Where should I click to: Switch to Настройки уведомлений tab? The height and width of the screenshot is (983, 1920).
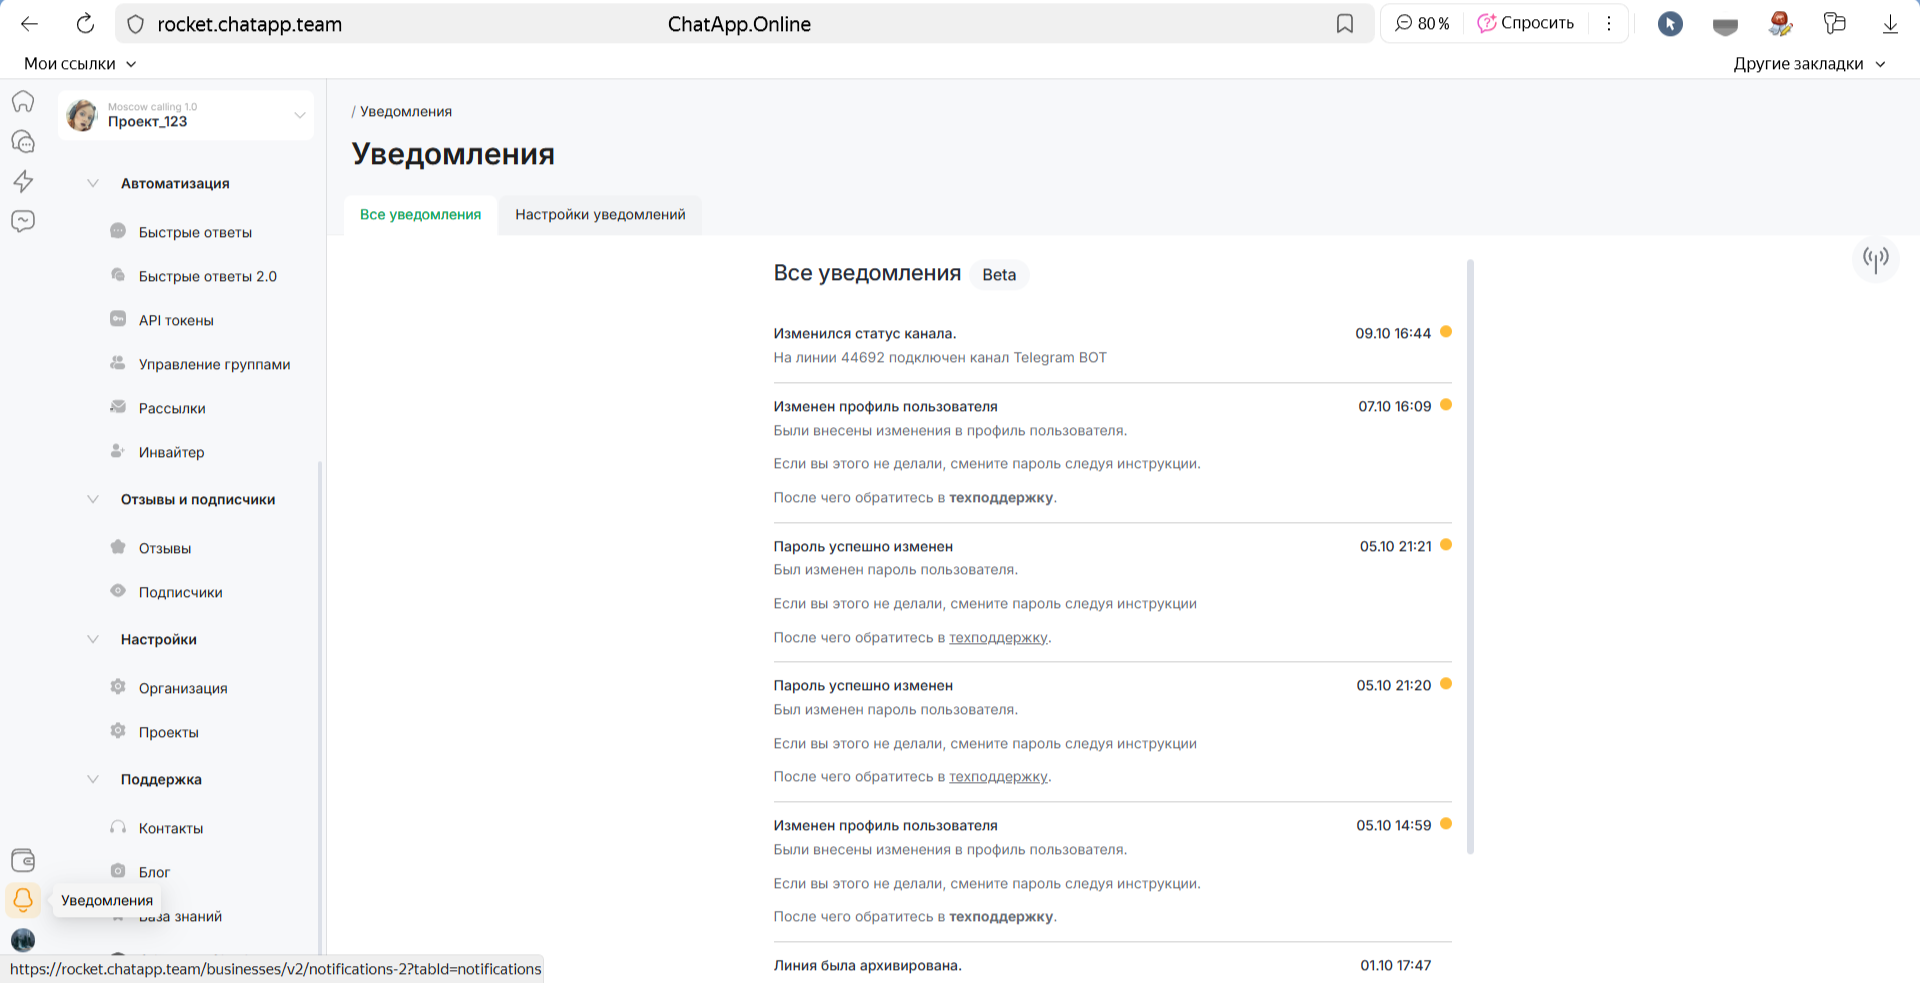pos(600,215)
